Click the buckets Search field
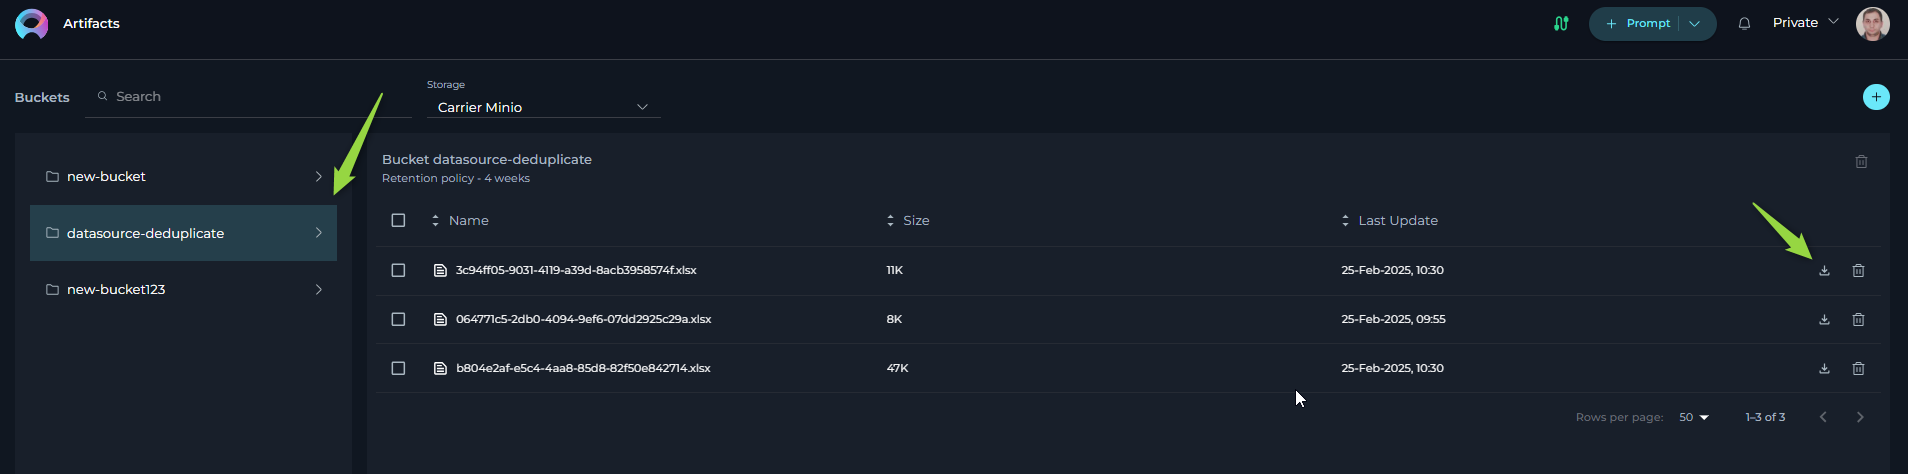Viewport: 1908px width, 474px height. 250,97
